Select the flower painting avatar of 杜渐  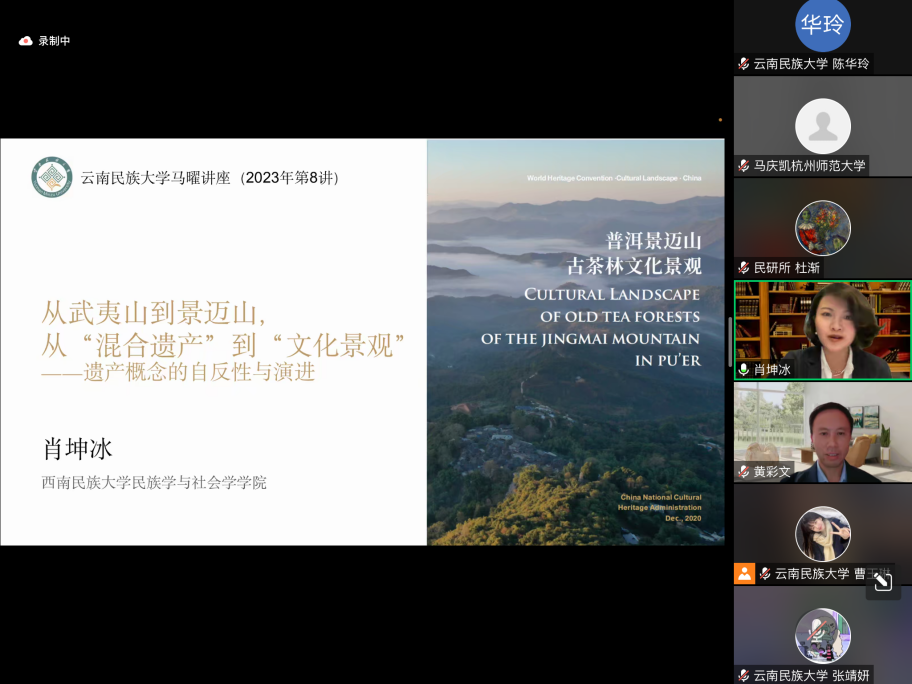coord(822,228)
